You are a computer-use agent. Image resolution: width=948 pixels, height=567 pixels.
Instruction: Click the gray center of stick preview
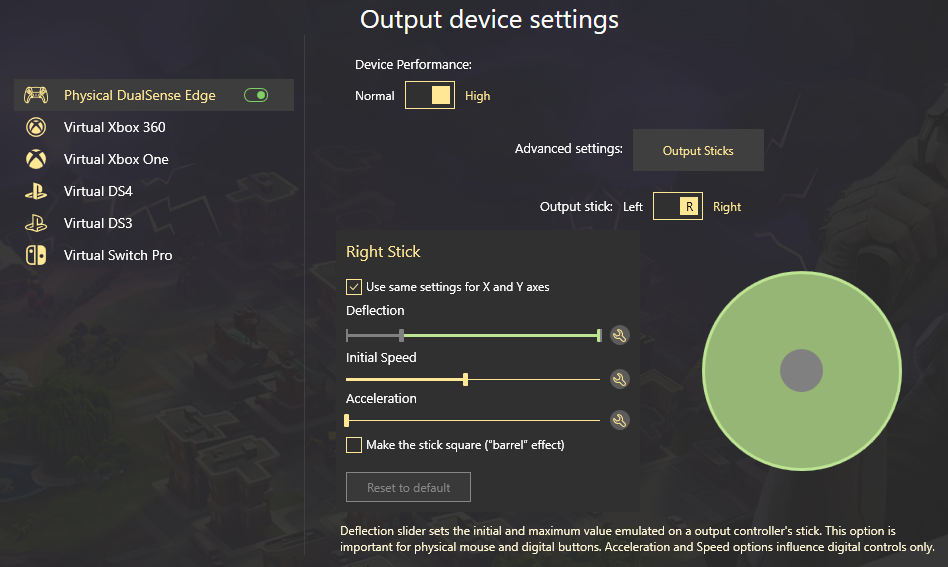coord(801,371)
